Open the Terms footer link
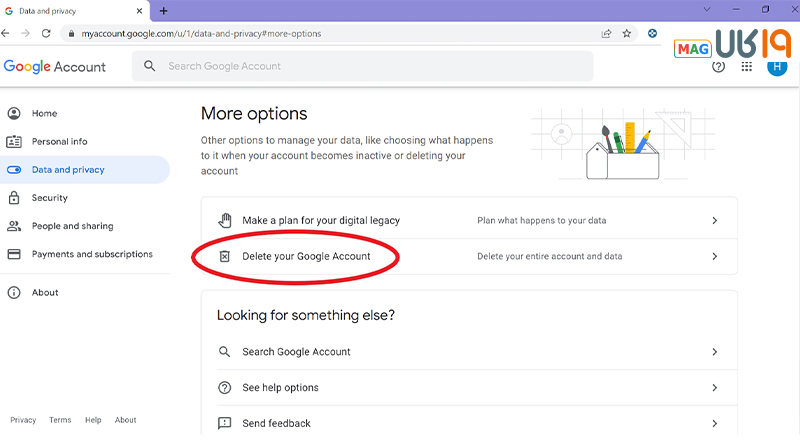800x444 pixels. pos(60,420)
